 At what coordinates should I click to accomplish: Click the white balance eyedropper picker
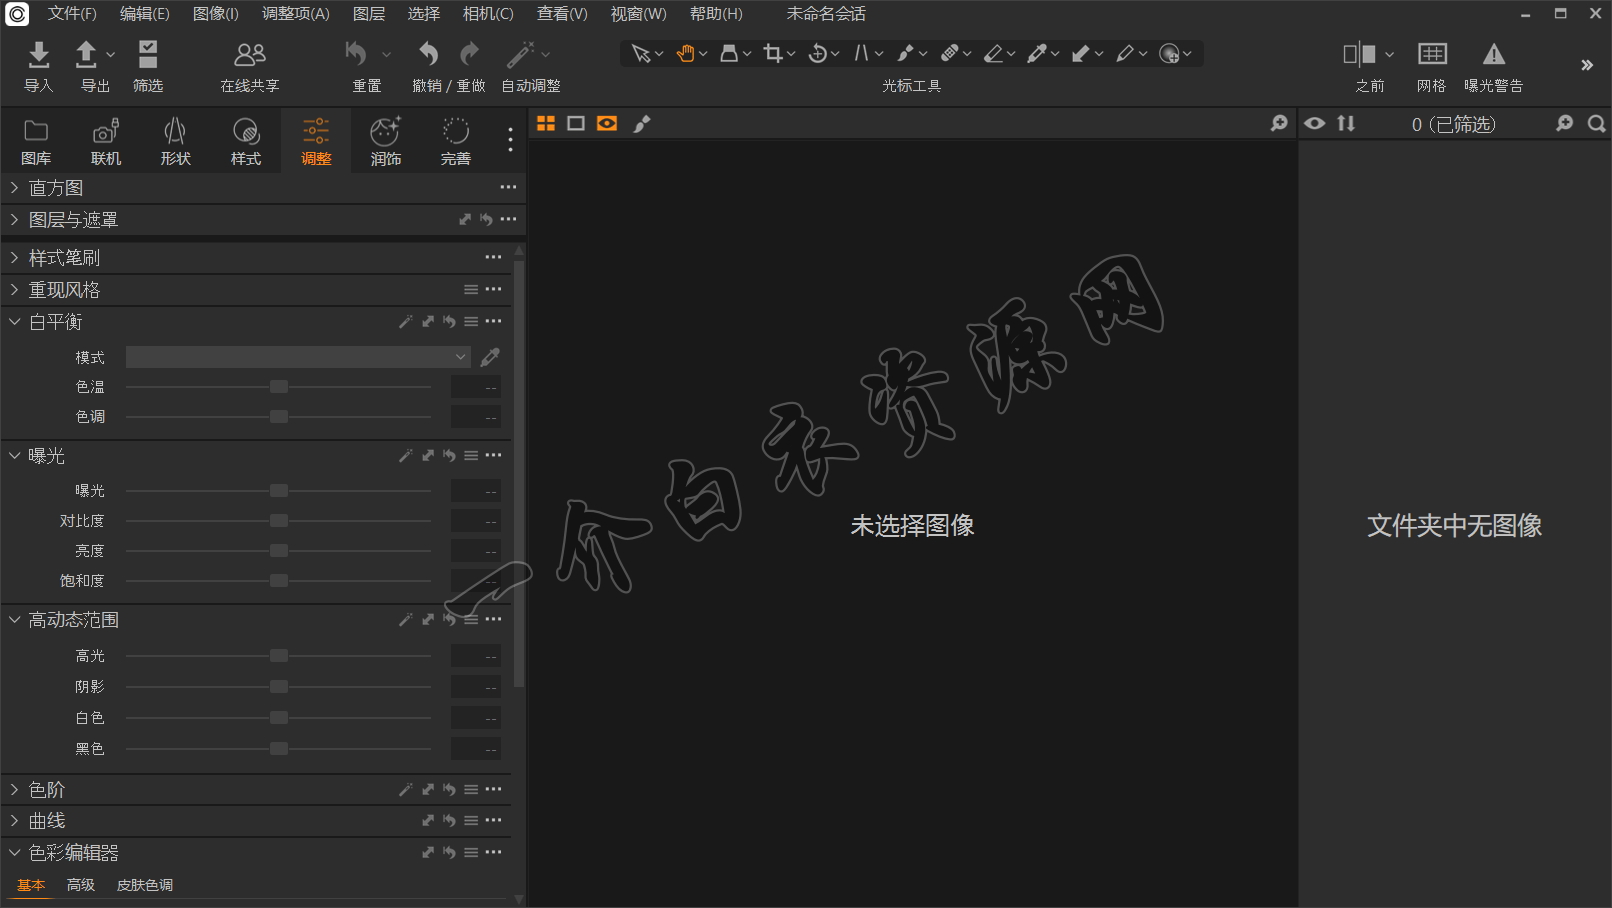pos(490,357)
